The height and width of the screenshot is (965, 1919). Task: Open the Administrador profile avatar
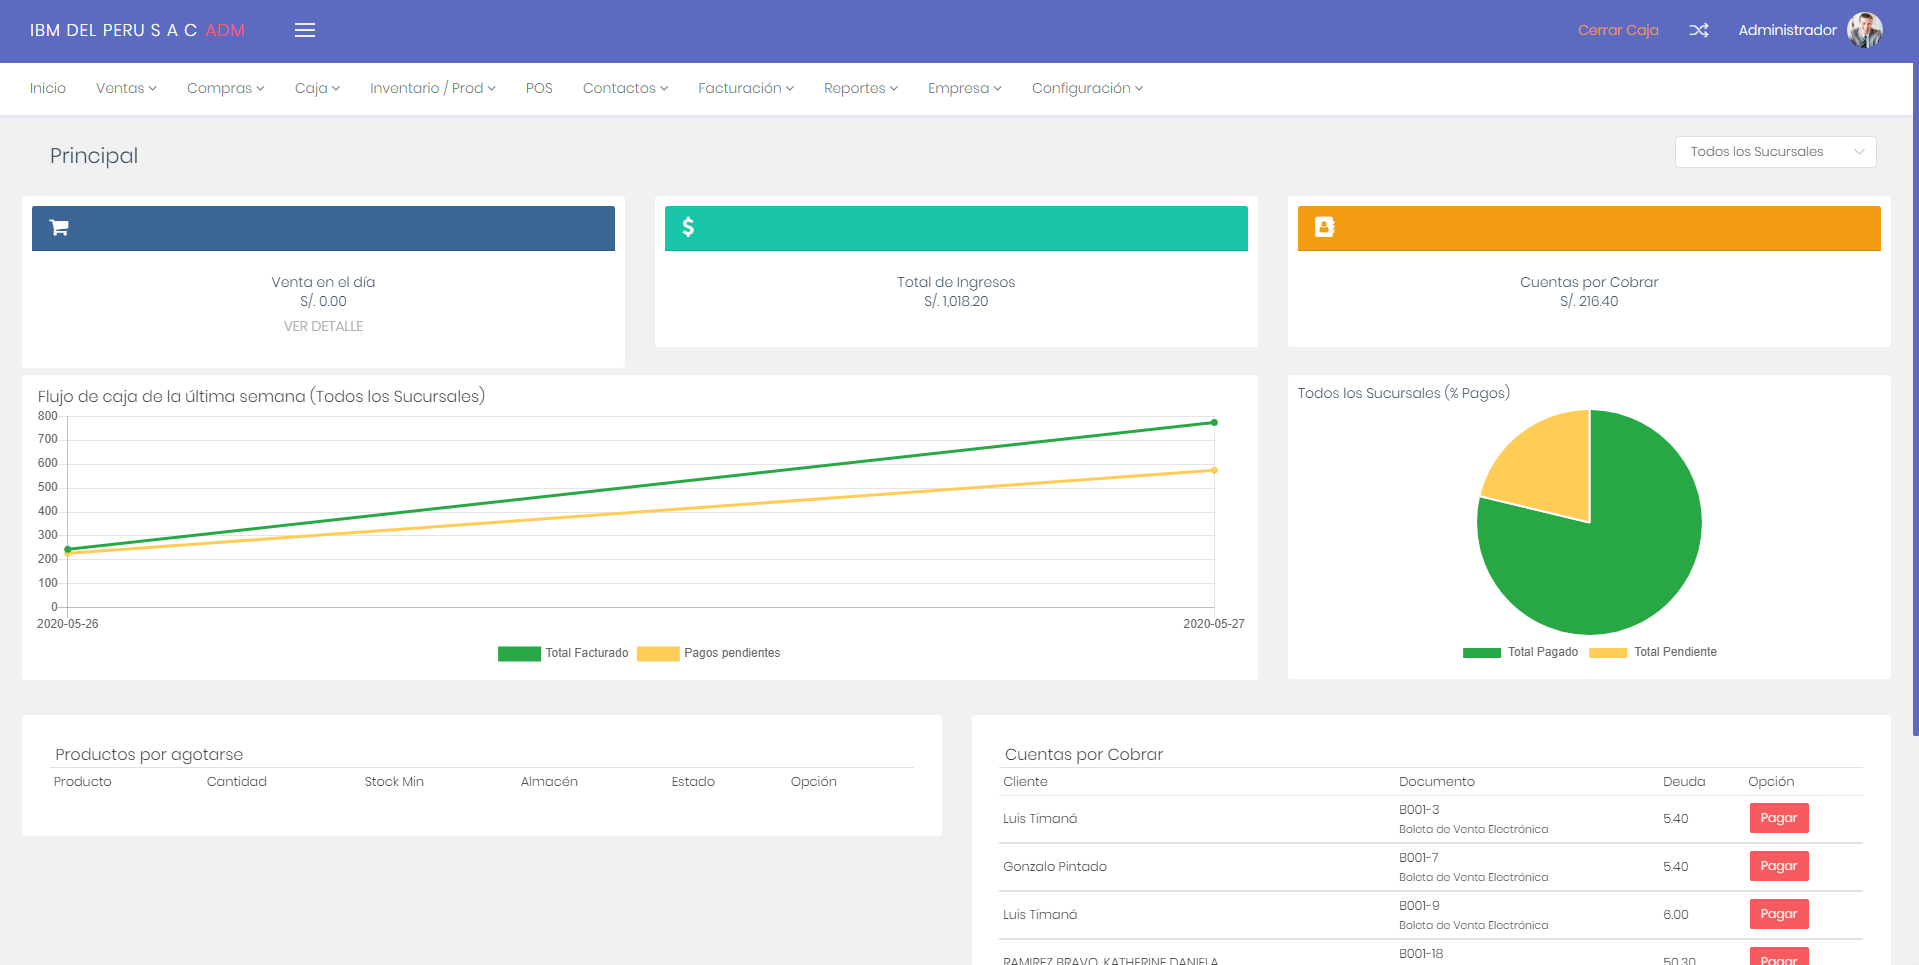tap(1864, 30)
